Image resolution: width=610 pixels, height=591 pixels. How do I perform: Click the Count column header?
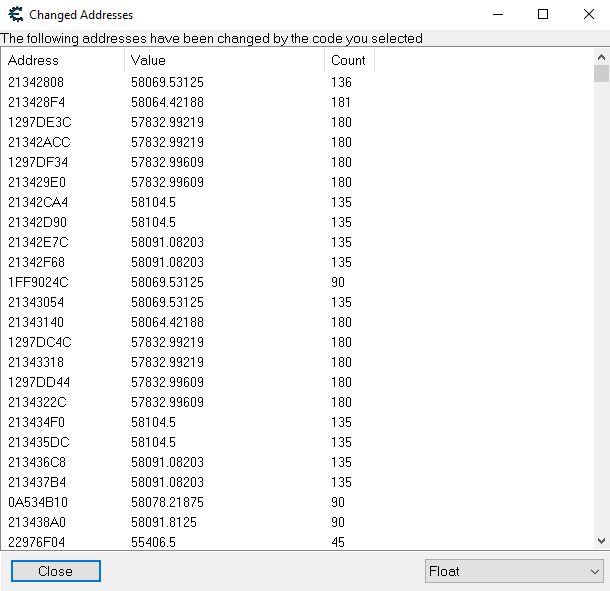tap(348, 60)
